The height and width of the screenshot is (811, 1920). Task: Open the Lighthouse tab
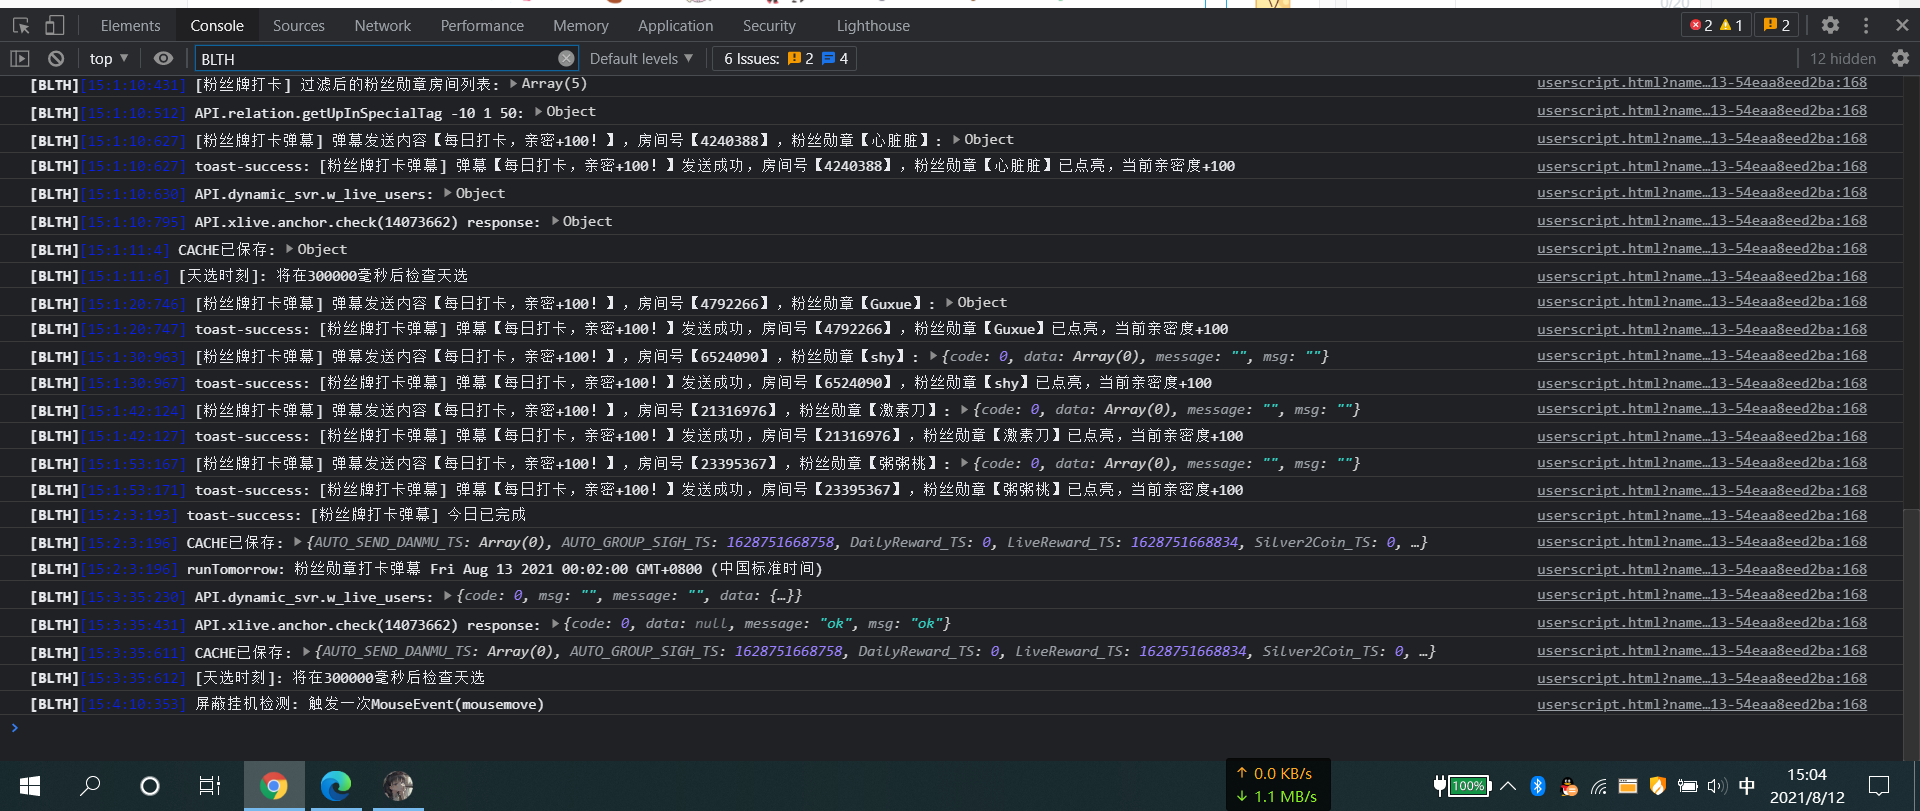pyautogui.click(x=873, y=26)
